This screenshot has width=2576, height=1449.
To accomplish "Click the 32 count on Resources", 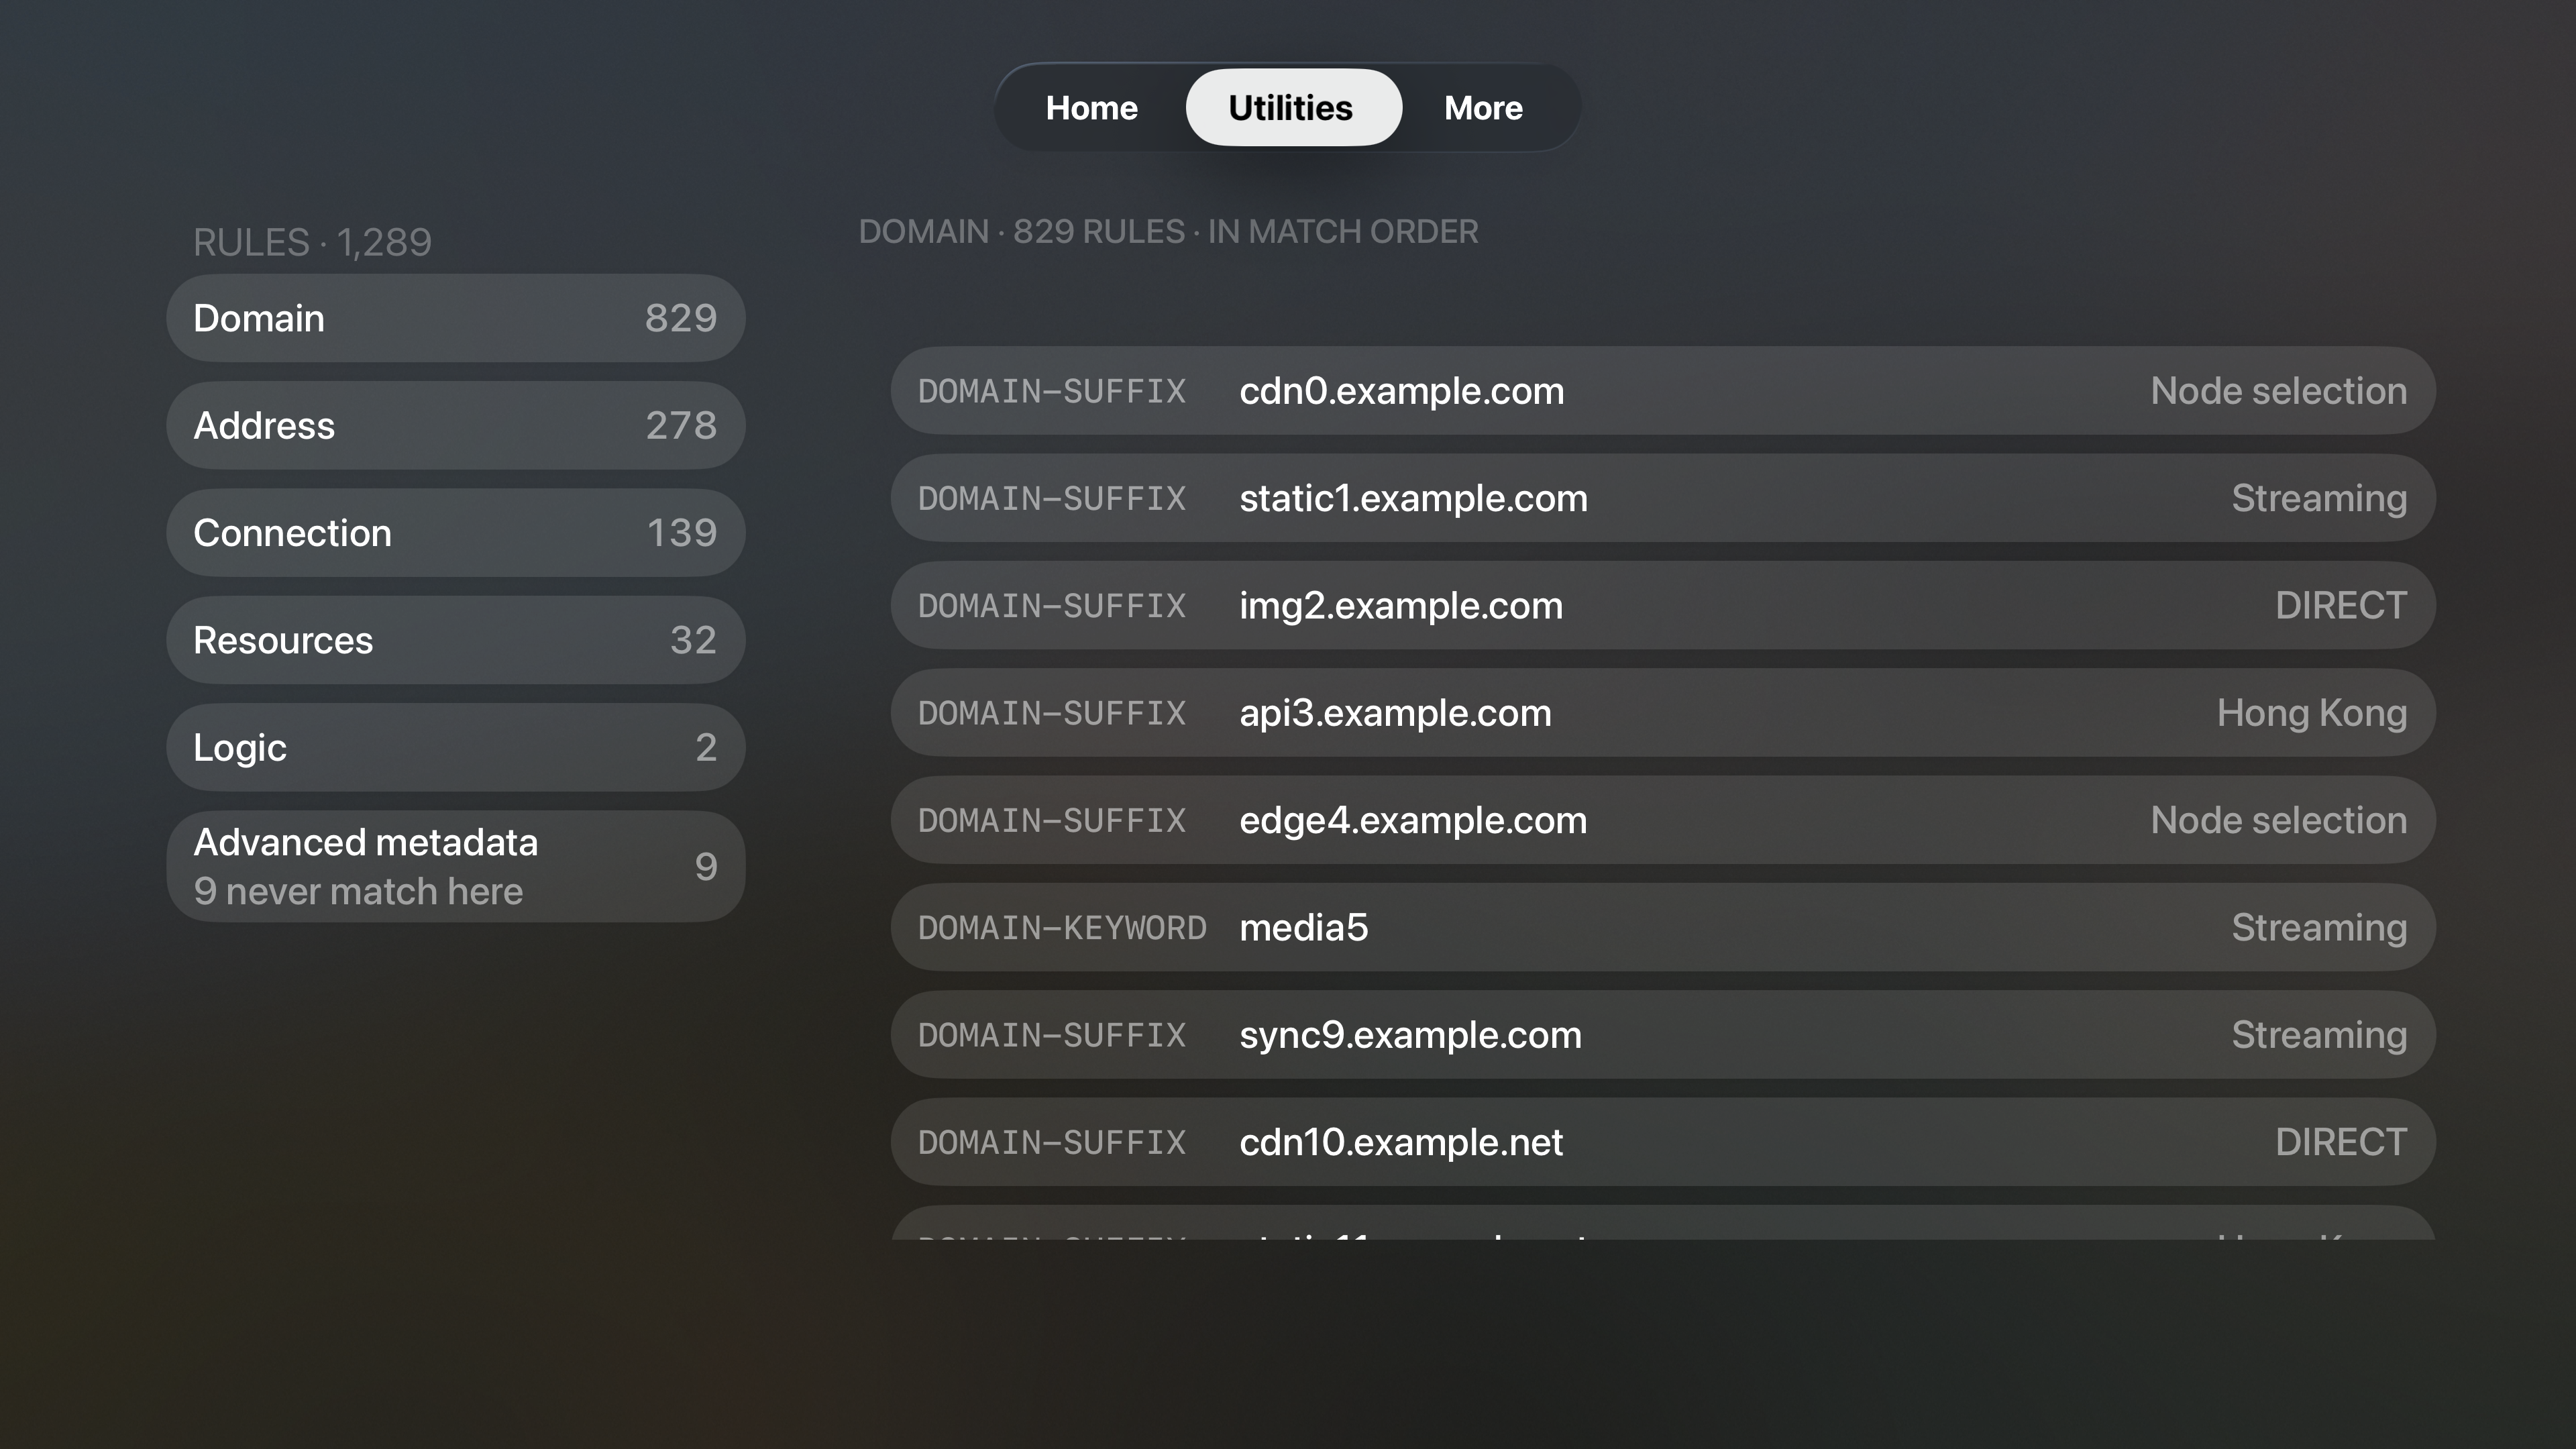I will 693,640.
